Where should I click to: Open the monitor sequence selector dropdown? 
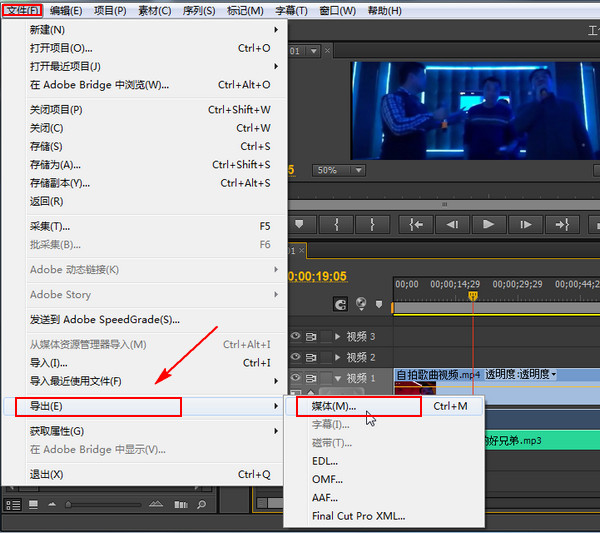(314, 51)
